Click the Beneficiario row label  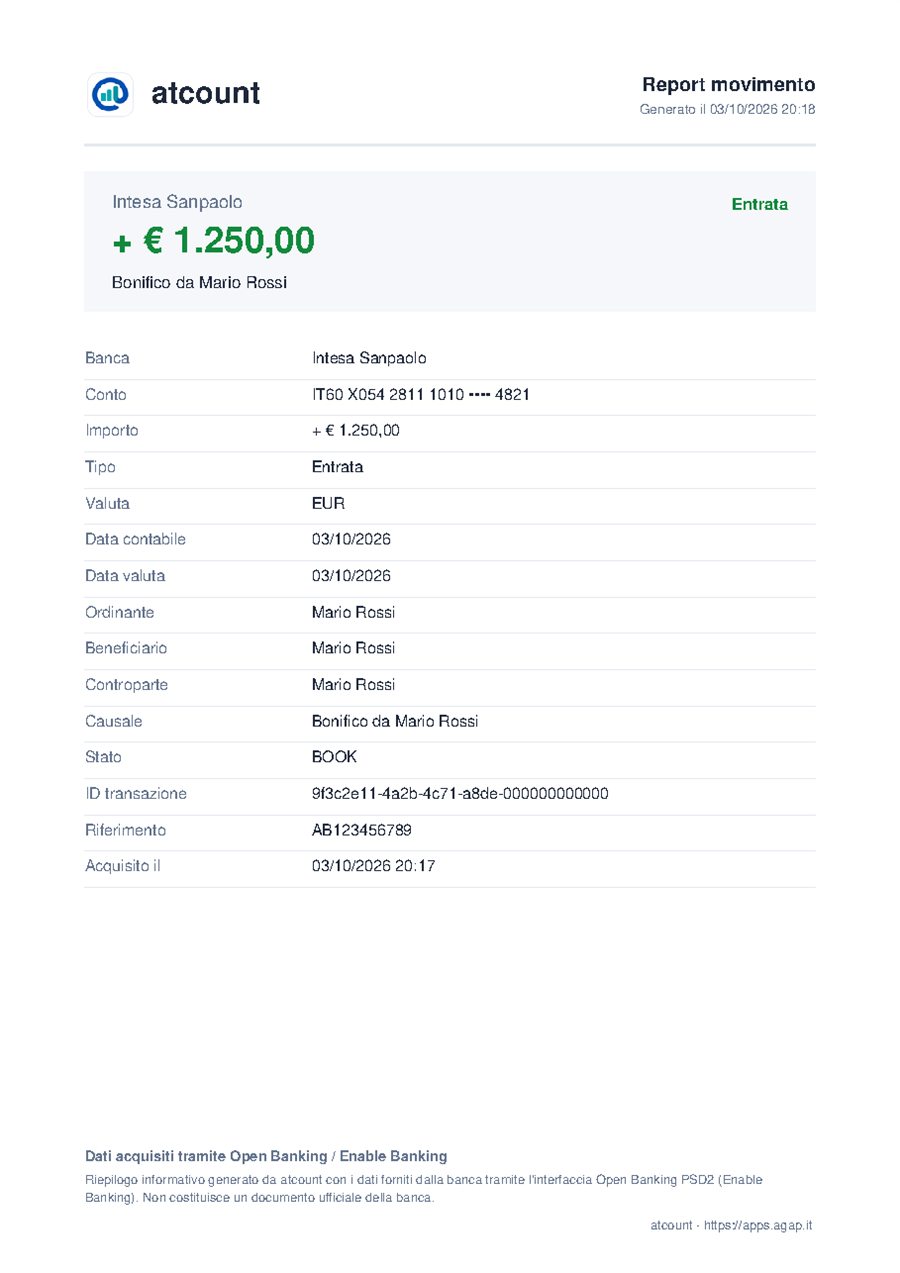126,648
